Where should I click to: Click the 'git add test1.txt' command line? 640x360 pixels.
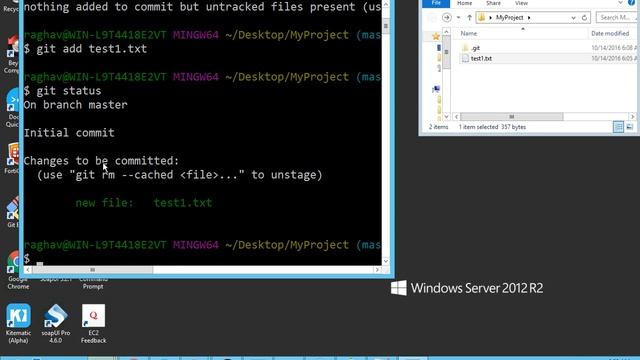pyautogui.click(x=85, y=49)
